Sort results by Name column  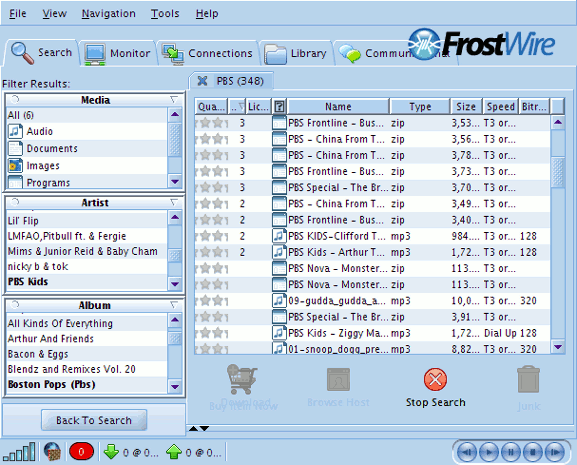pos(338,107)
